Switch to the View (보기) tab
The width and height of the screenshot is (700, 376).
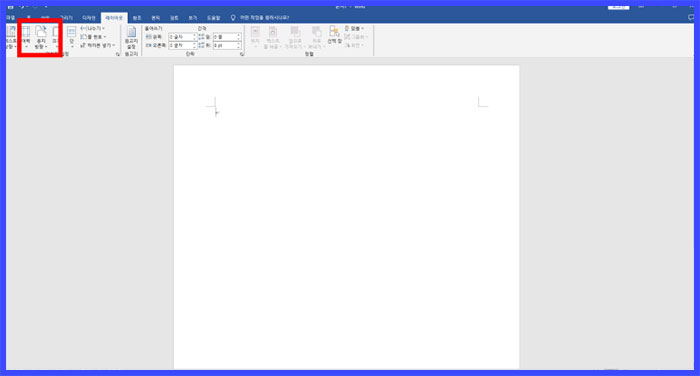pos(192,18)
